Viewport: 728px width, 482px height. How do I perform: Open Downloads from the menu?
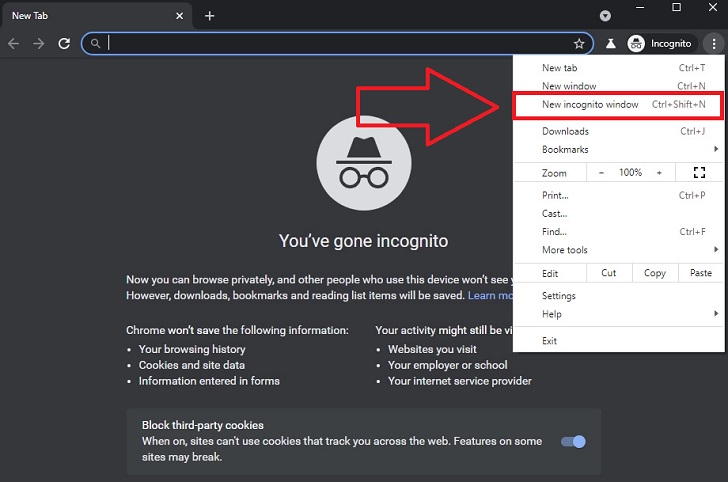(618, 131)
